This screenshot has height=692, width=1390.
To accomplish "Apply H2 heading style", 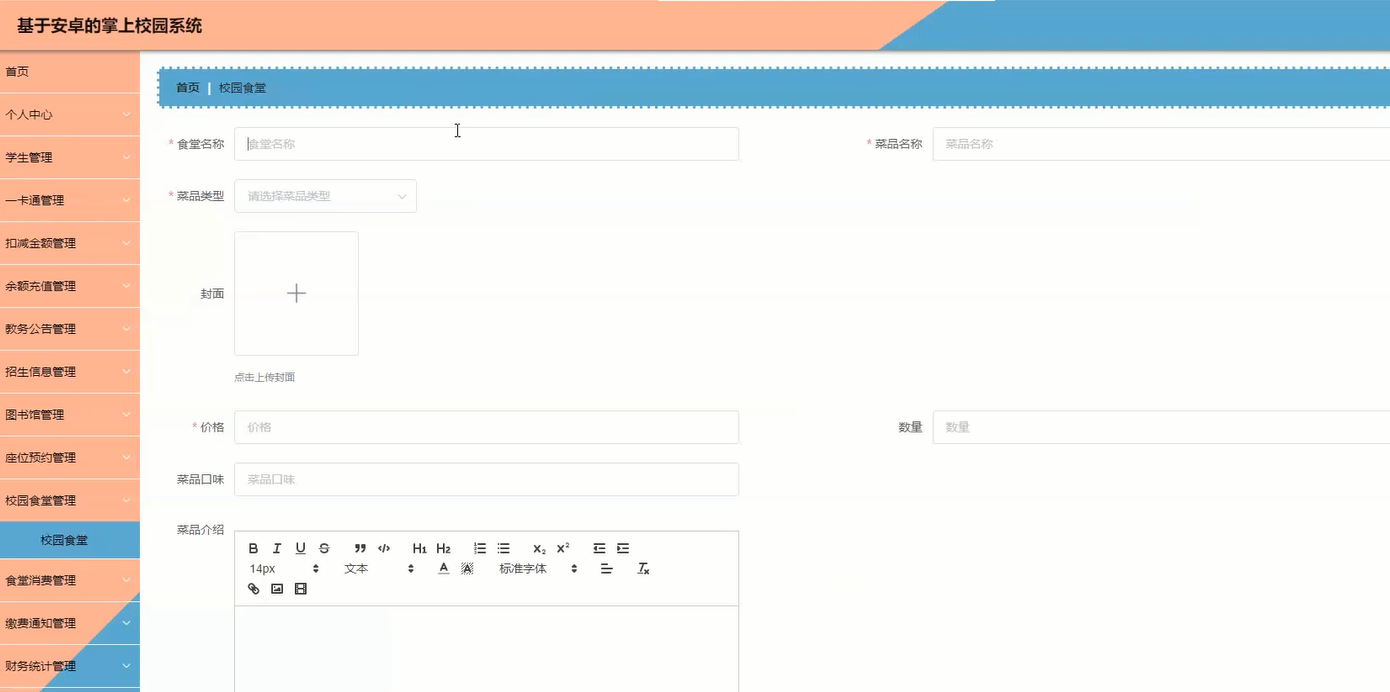I will 444,548.
